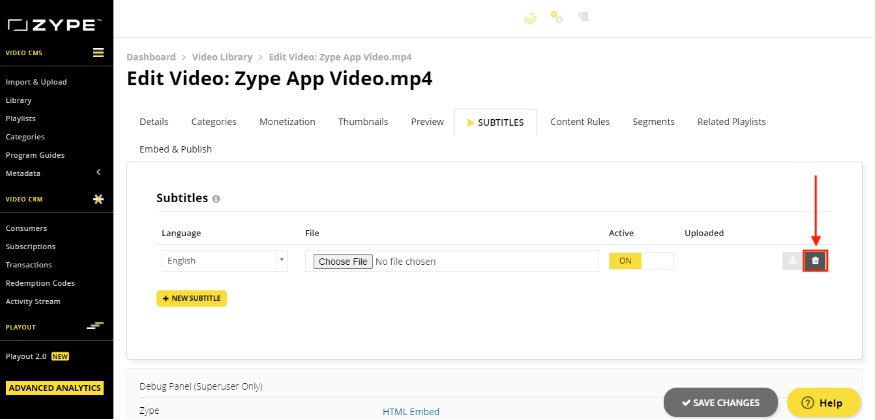Open the English language dropdown
The width and height of the screenshot is (875, 420).
pos(224,261)
